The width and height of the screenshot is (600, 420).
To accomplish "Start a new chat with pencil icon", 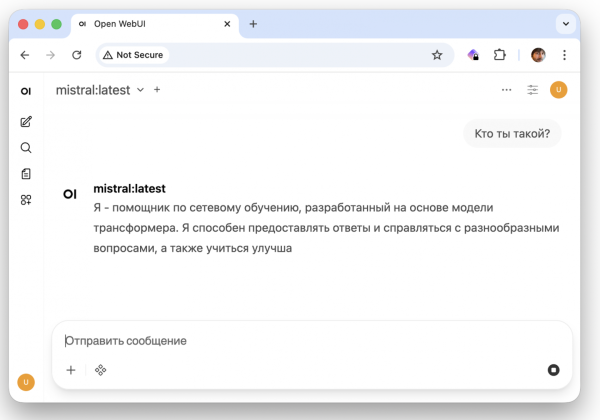I will (x=26, y=122).
